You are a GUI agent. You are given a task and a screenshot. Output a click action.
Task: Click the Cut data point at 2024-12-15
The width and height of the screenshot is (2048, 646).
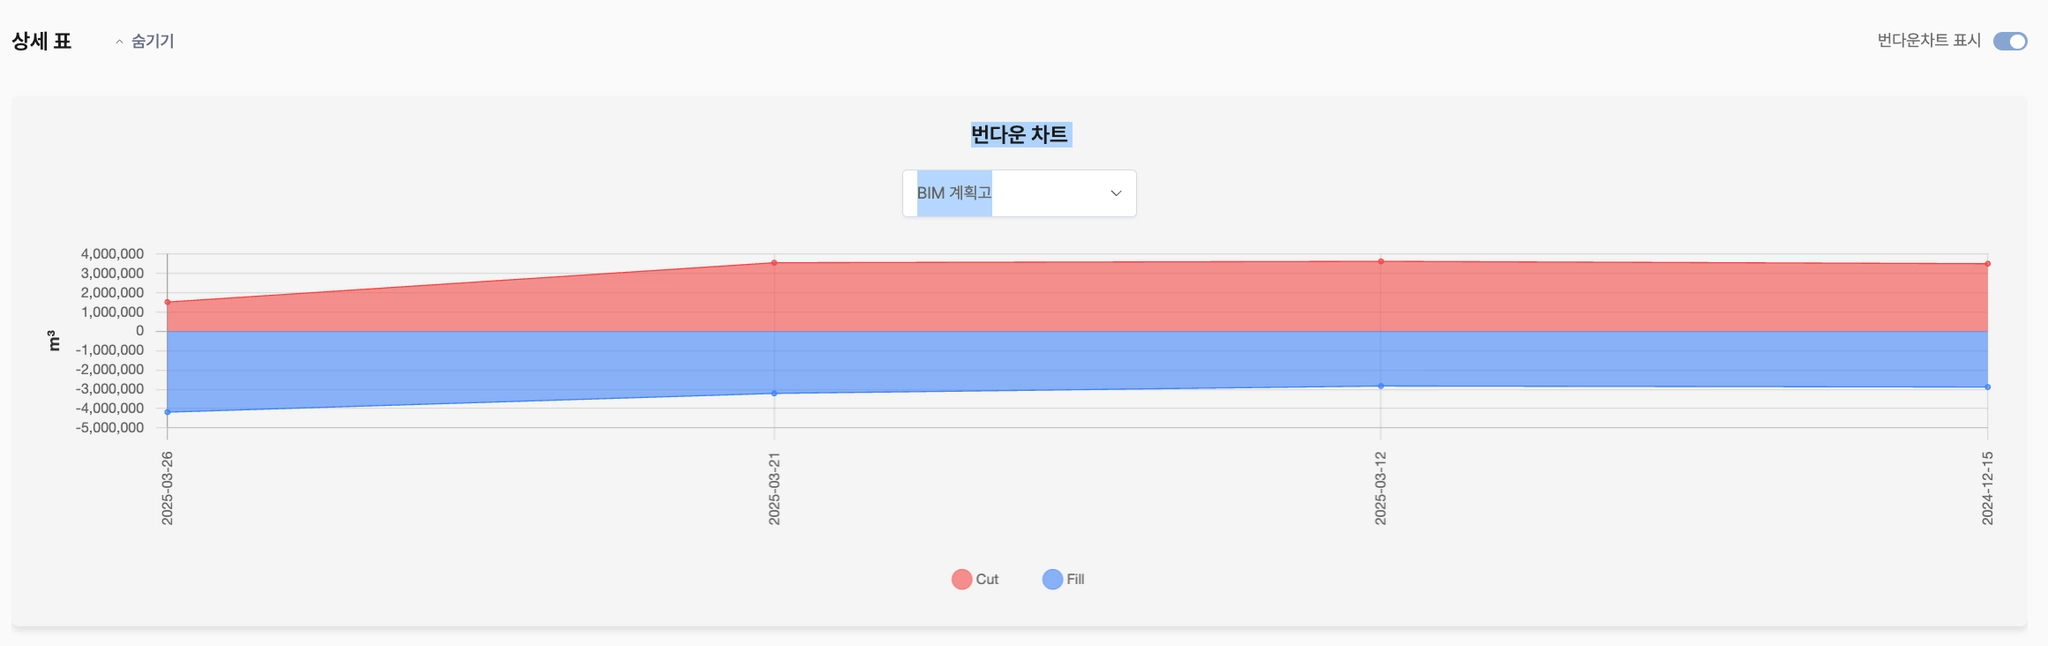tap(1988, 264)
